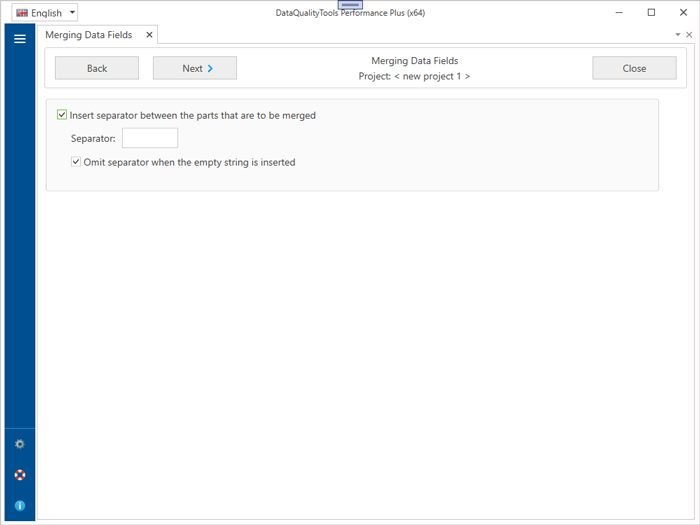Open help via the lifebuoy icon
Viewport: 700px width, 525px height.
(19, 475)
